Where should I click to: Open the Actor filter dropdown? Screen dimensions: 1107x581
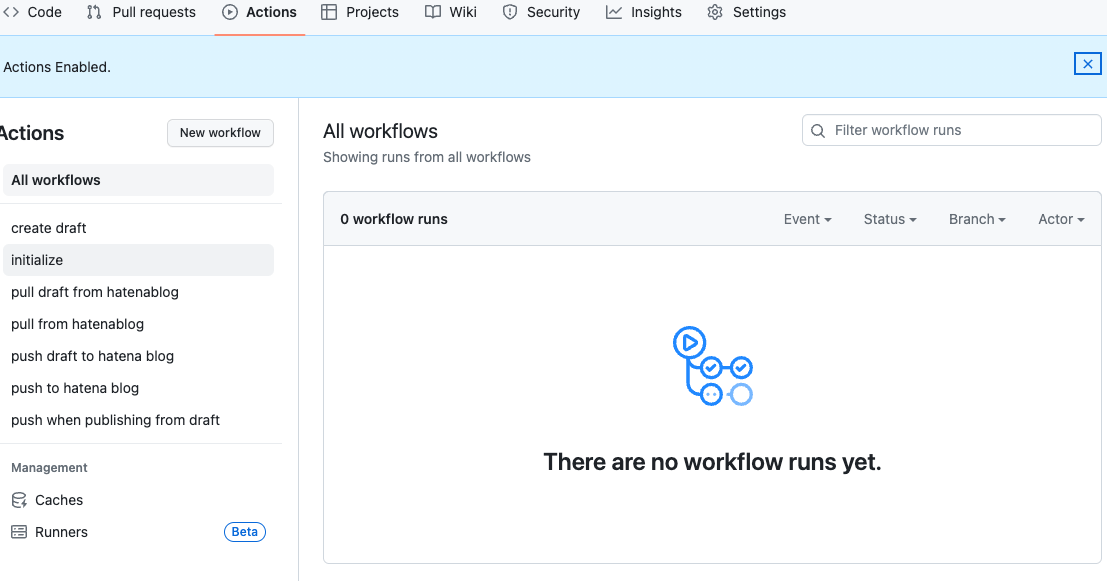pos(1061,219)
